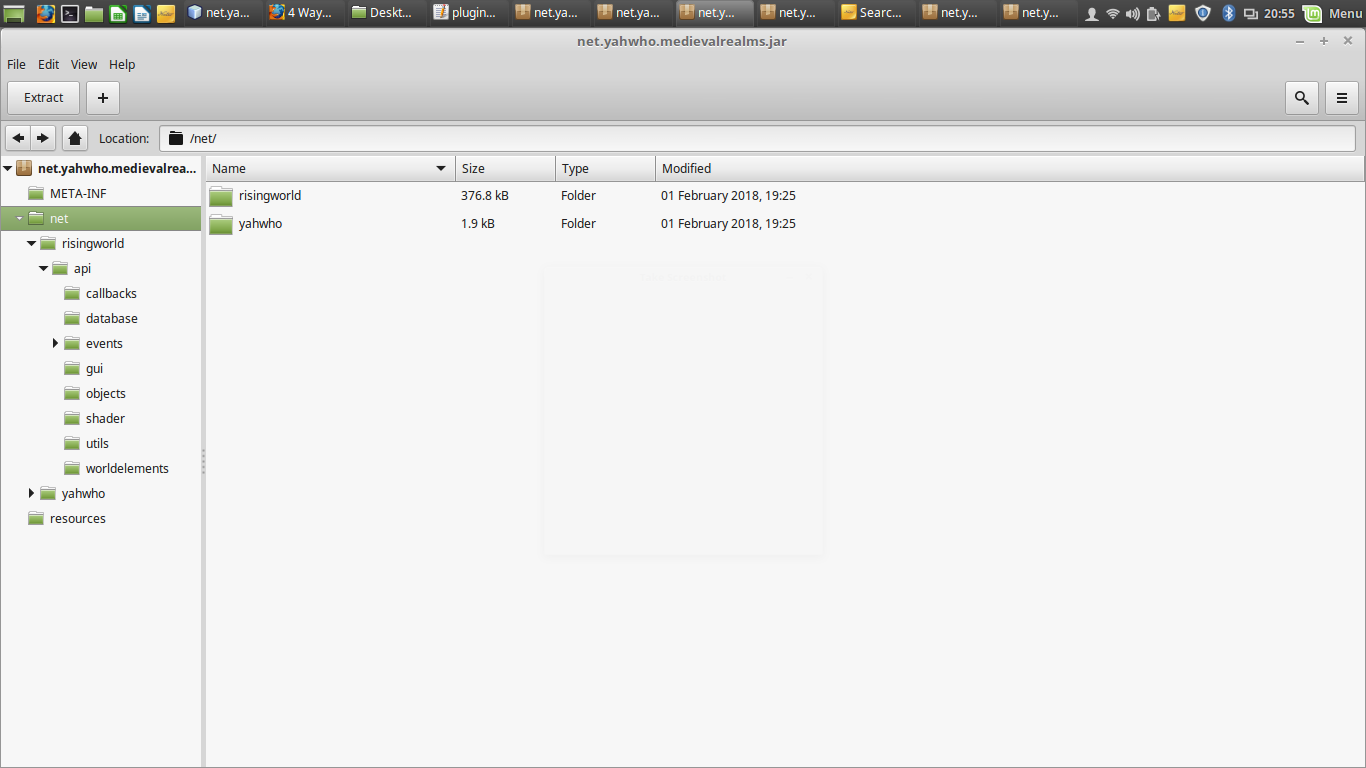Viewport: 1366px width, 768px height.
Task: Open the hamburger menu icon in the toolbar
Action: coord(1342,98)
